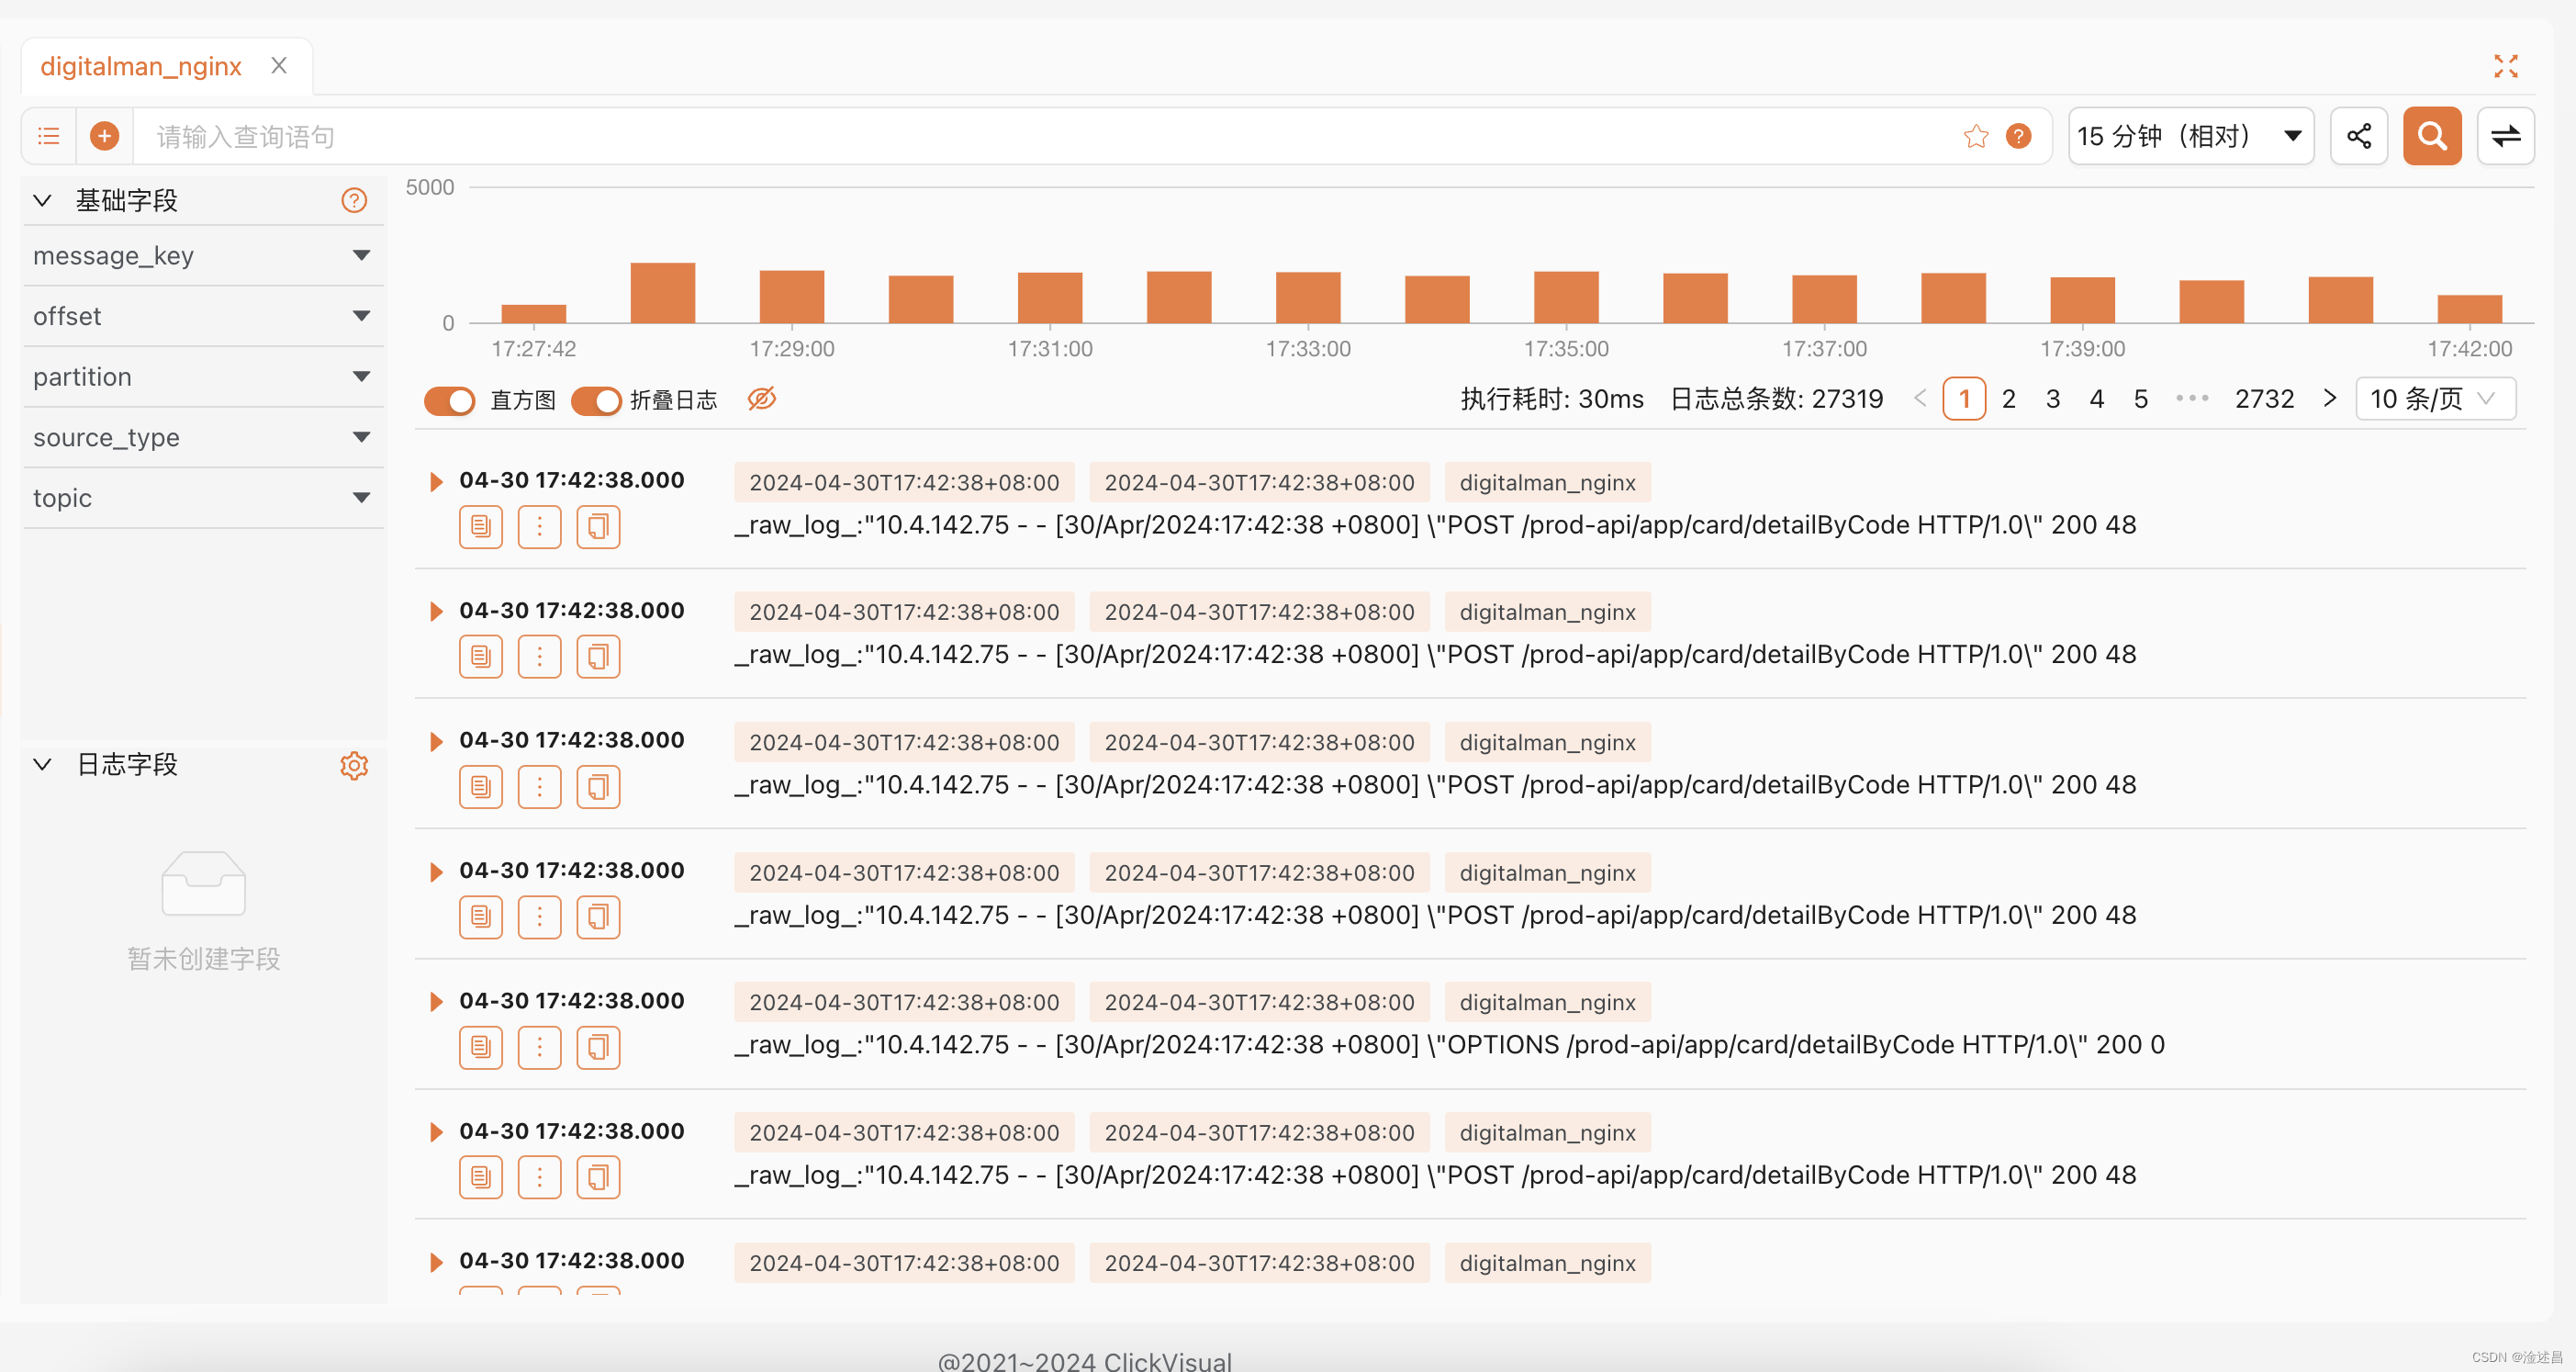Click the query input field
The image size is (2576, 1372).
[x=1000, y=136]
